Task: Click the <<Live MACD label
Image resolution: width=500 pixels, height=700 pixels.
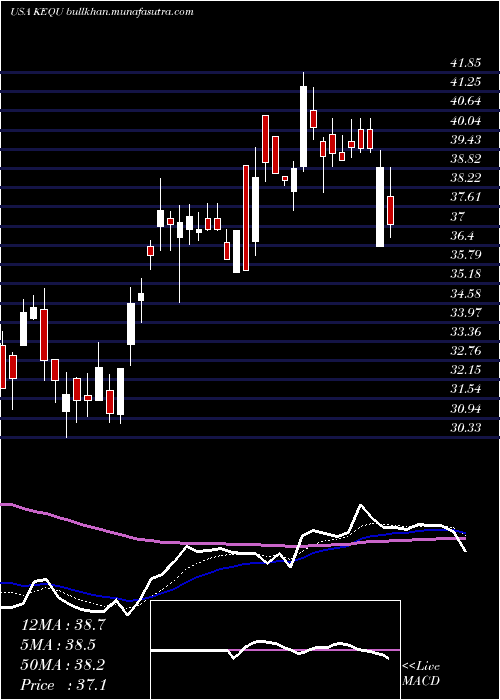Action: click(421, 674)
